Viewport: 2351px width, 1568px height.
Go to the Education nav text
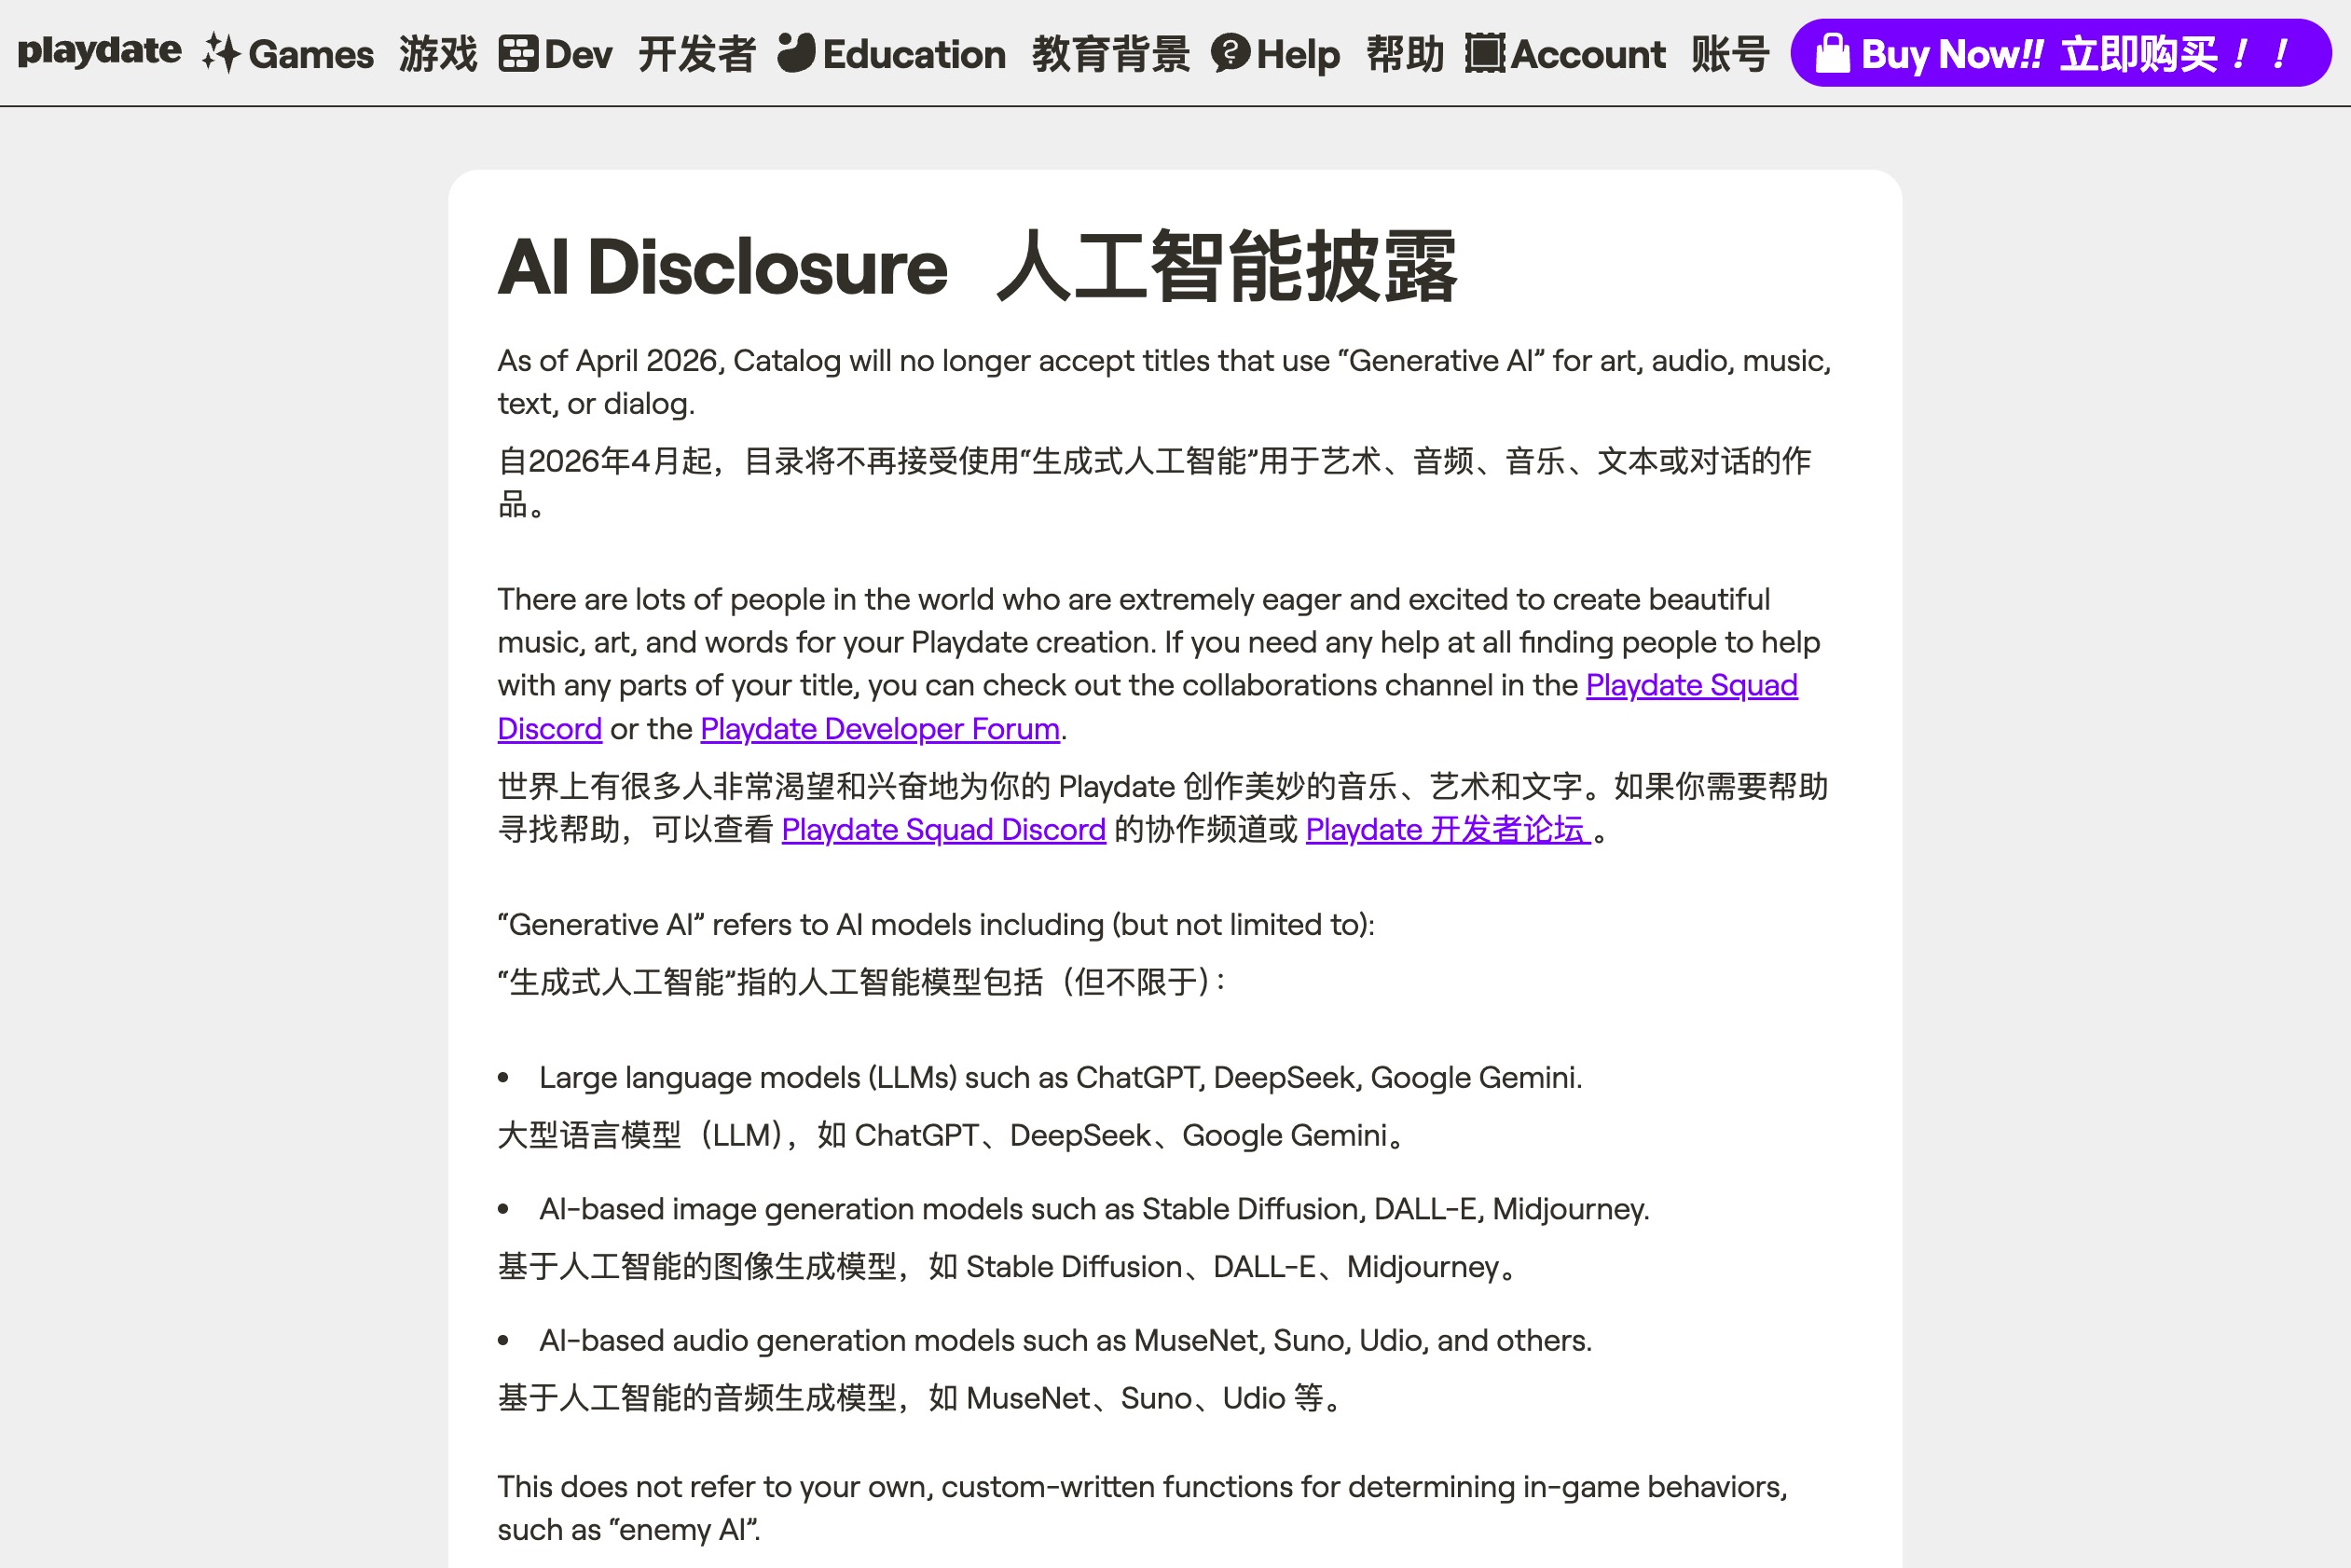913,54
